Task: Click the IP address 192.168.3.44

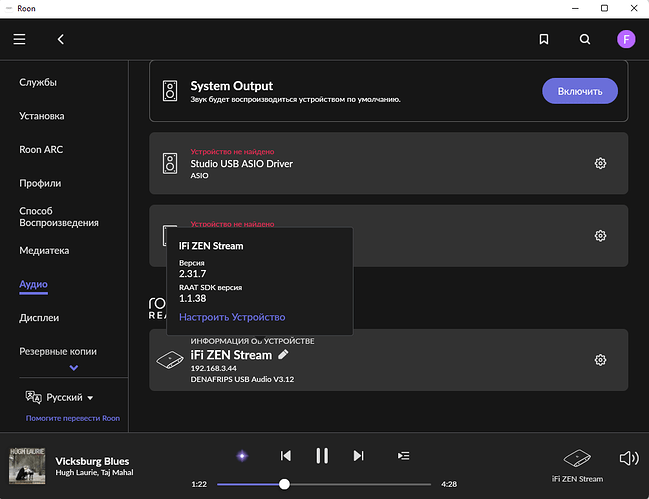Action: 214,368
